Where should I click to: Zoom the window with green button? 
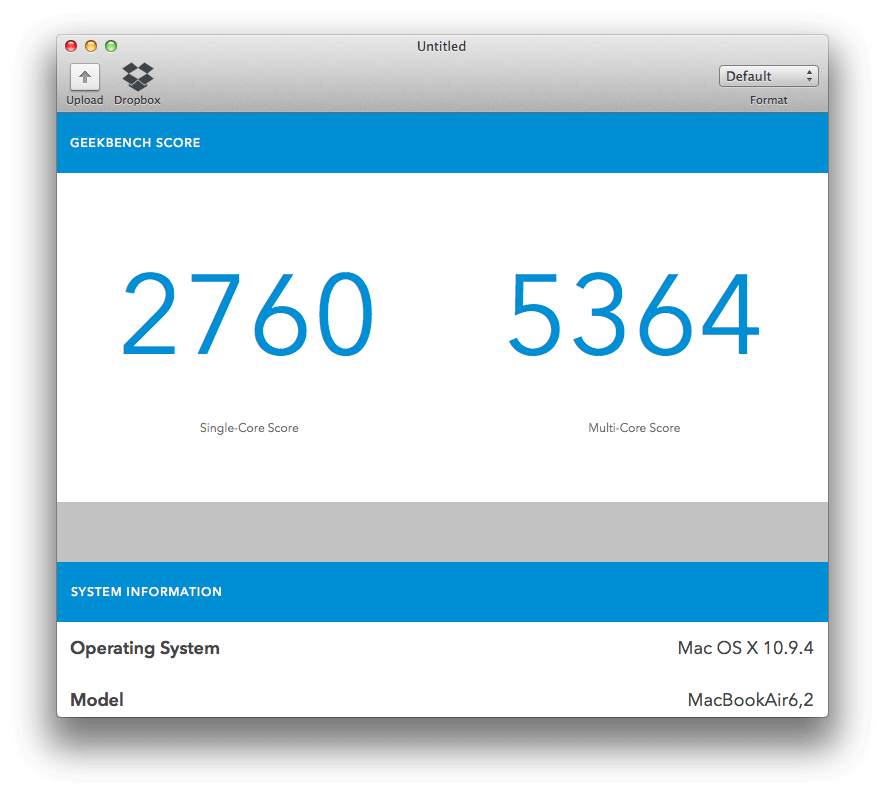(x=111, y=46)
